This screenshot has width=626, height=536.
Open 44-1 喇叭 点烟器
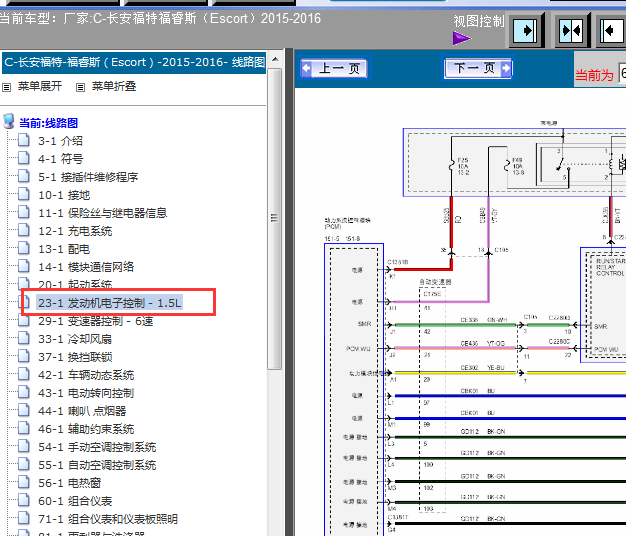point(82,411)
